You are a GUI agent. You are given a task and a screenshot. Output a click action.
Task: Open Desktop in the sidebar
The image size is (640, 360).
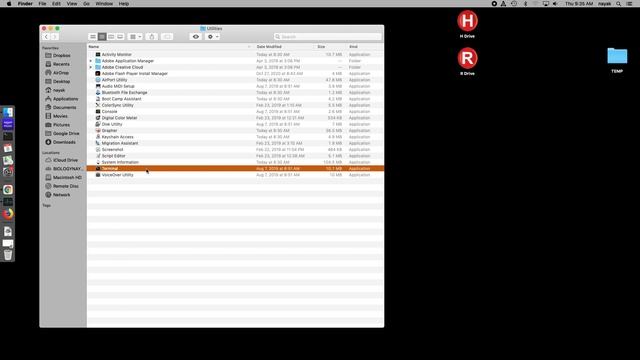click(58, 82)
